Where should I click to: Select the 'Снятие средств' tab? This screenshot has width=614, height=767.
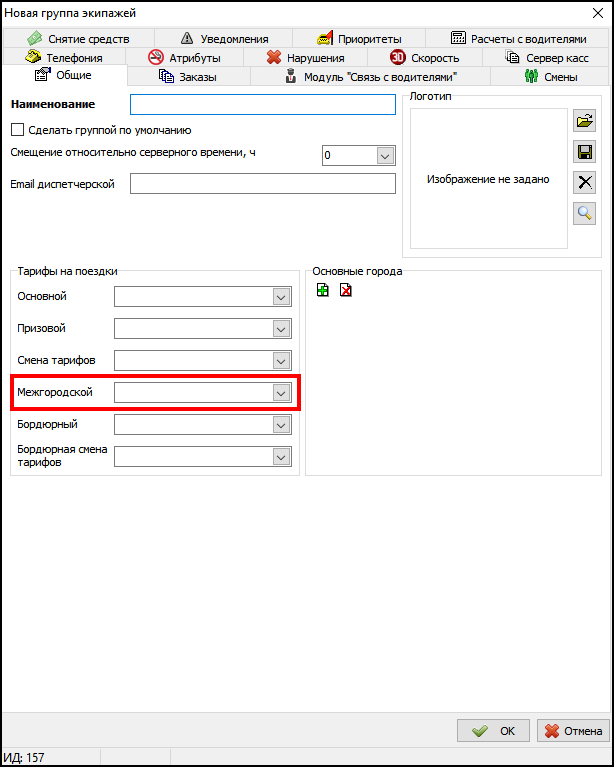click(78, 39)
